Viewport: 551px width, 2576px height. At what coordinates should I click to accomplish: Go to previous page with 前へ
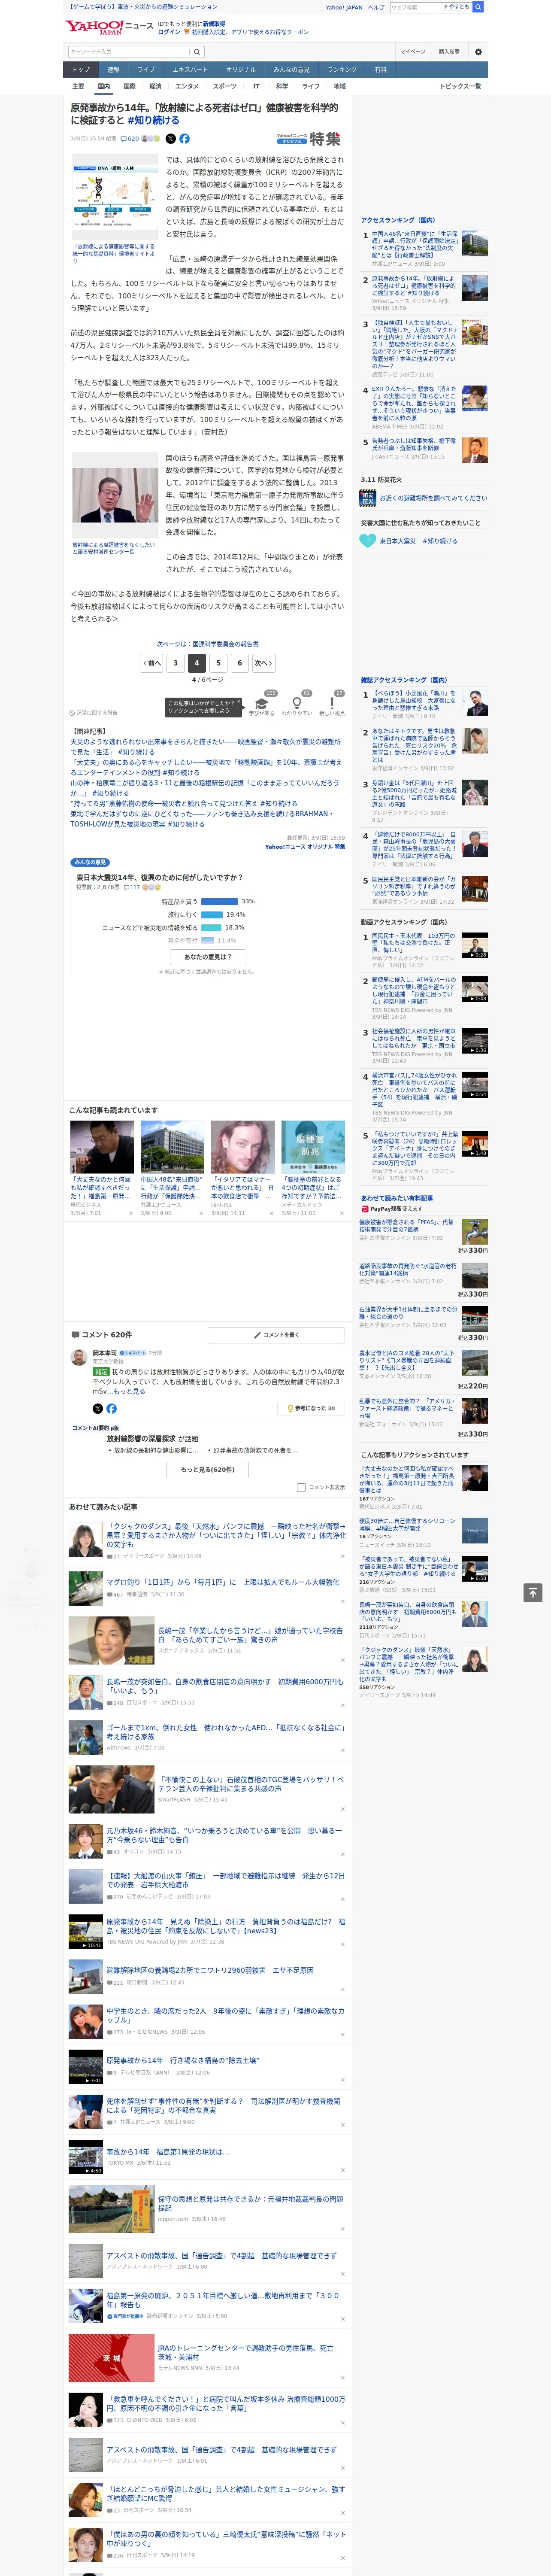click(152, 663)
